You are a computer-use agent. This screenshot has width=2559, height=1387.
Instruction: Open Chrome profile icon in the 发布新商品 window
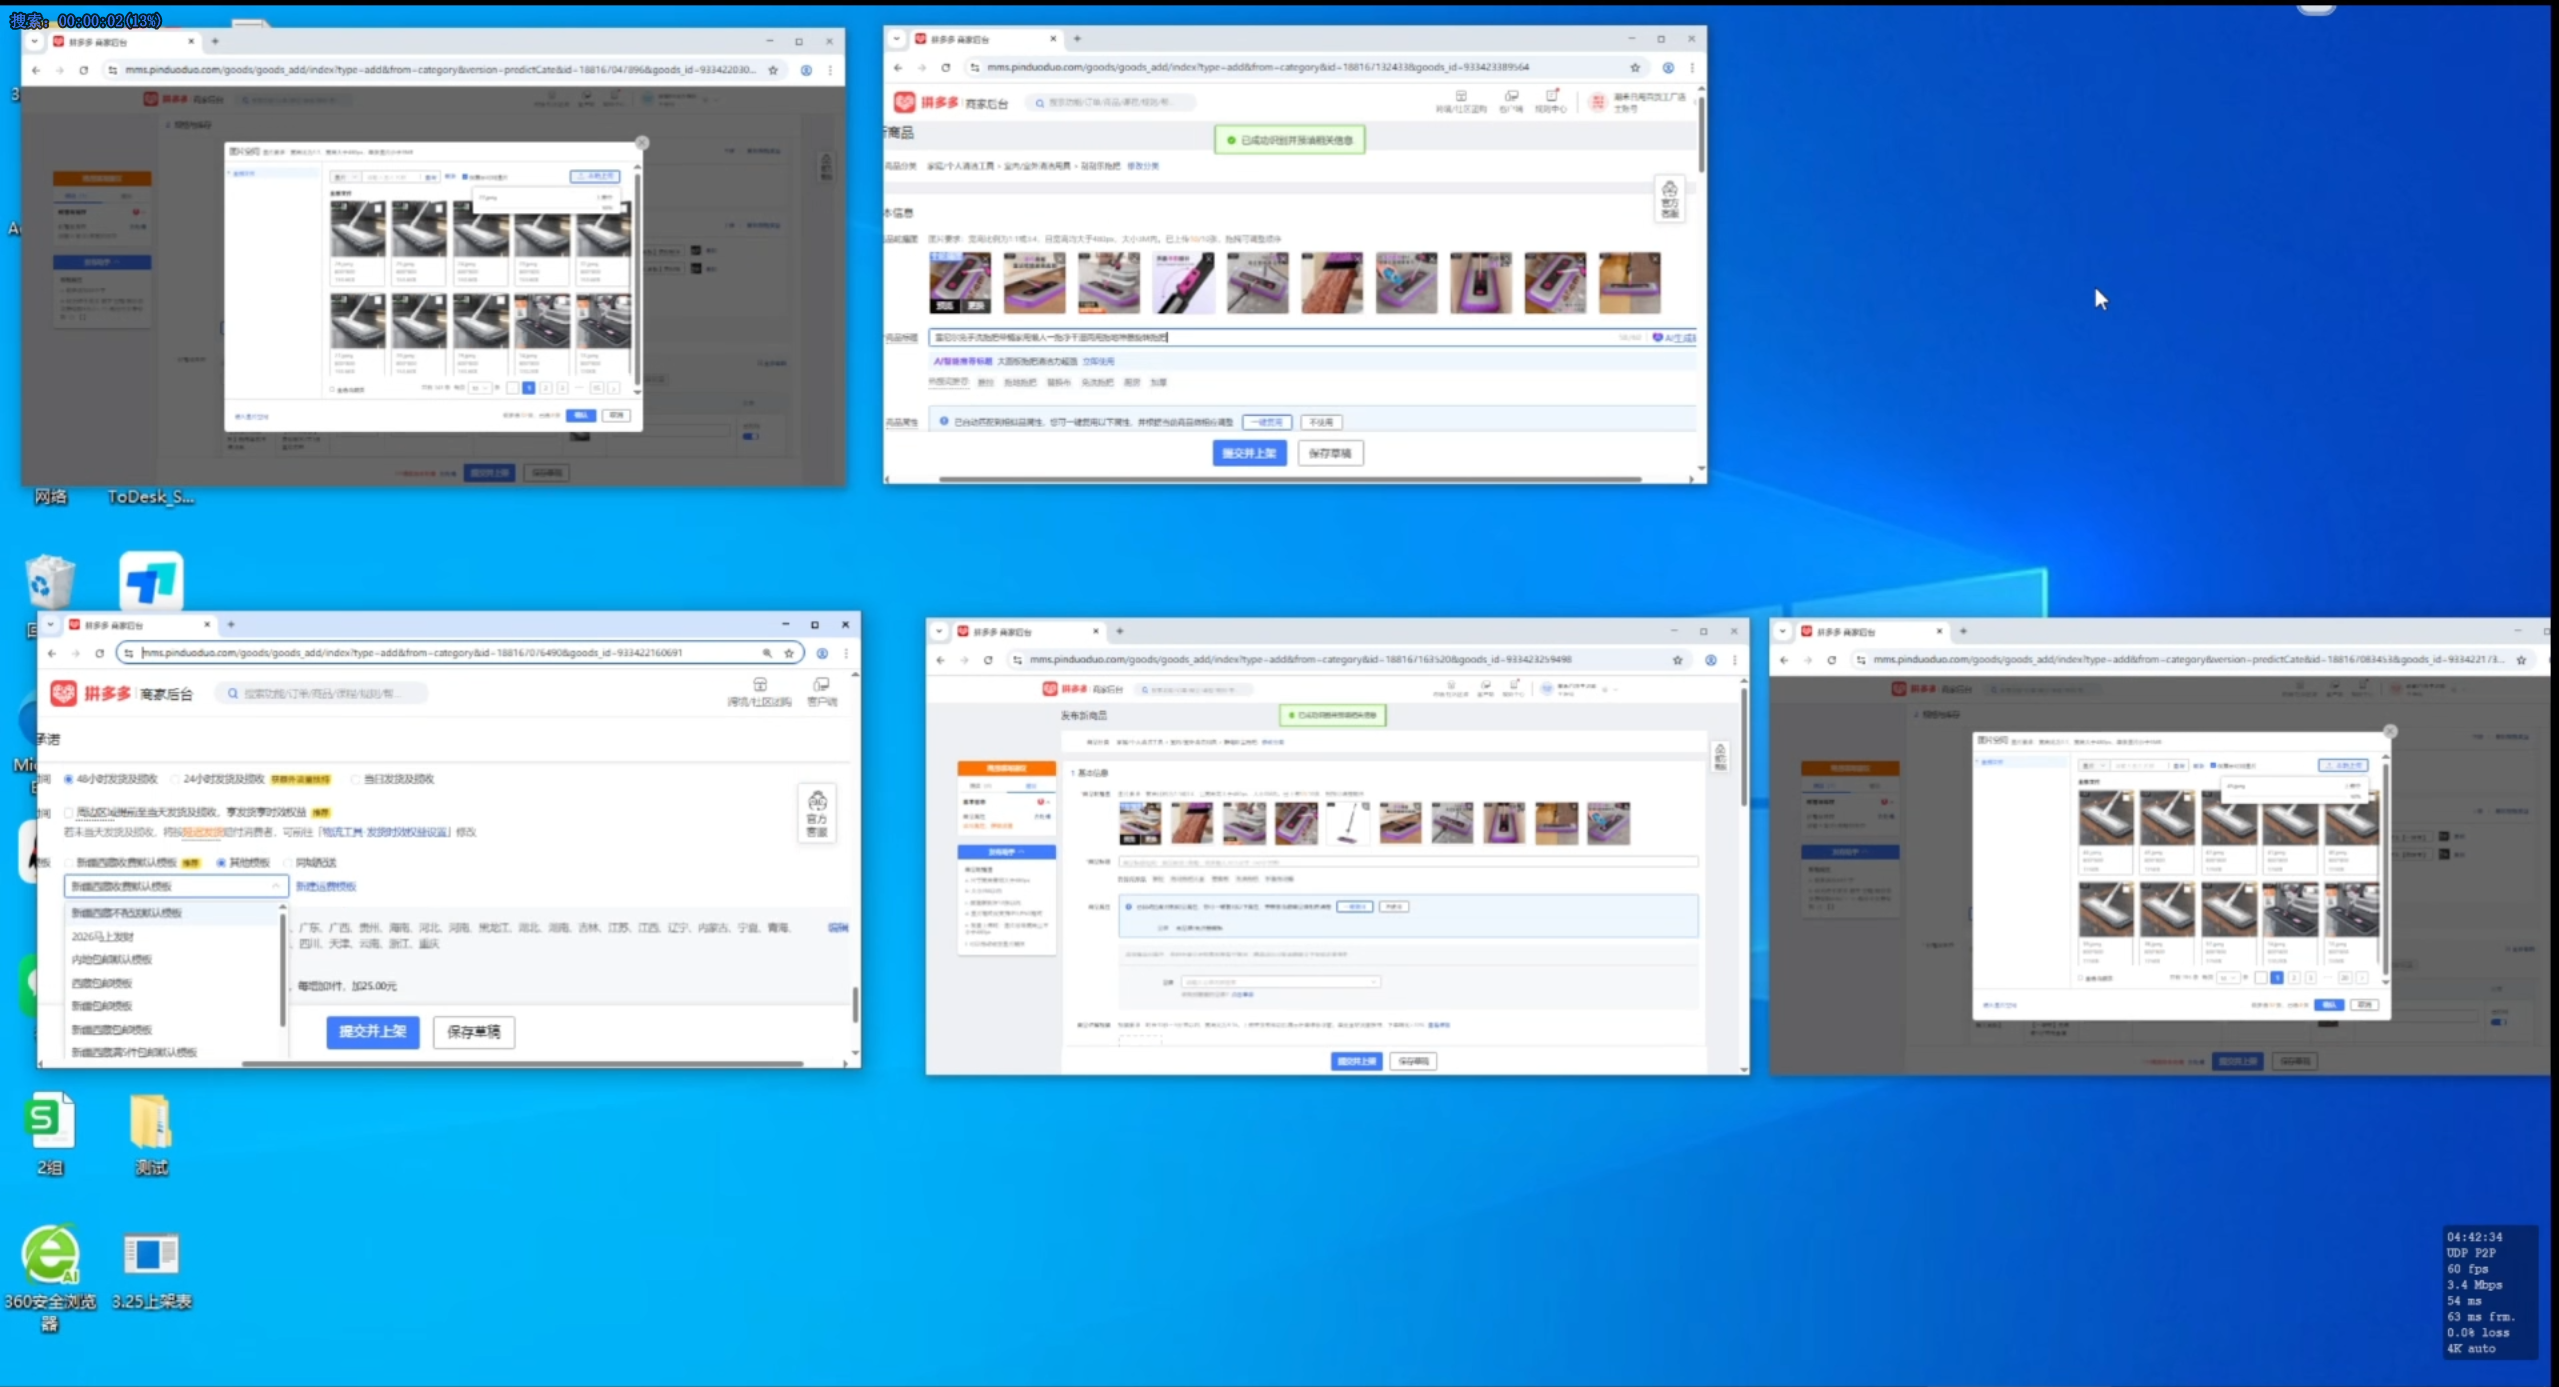tap(1711, 660)
